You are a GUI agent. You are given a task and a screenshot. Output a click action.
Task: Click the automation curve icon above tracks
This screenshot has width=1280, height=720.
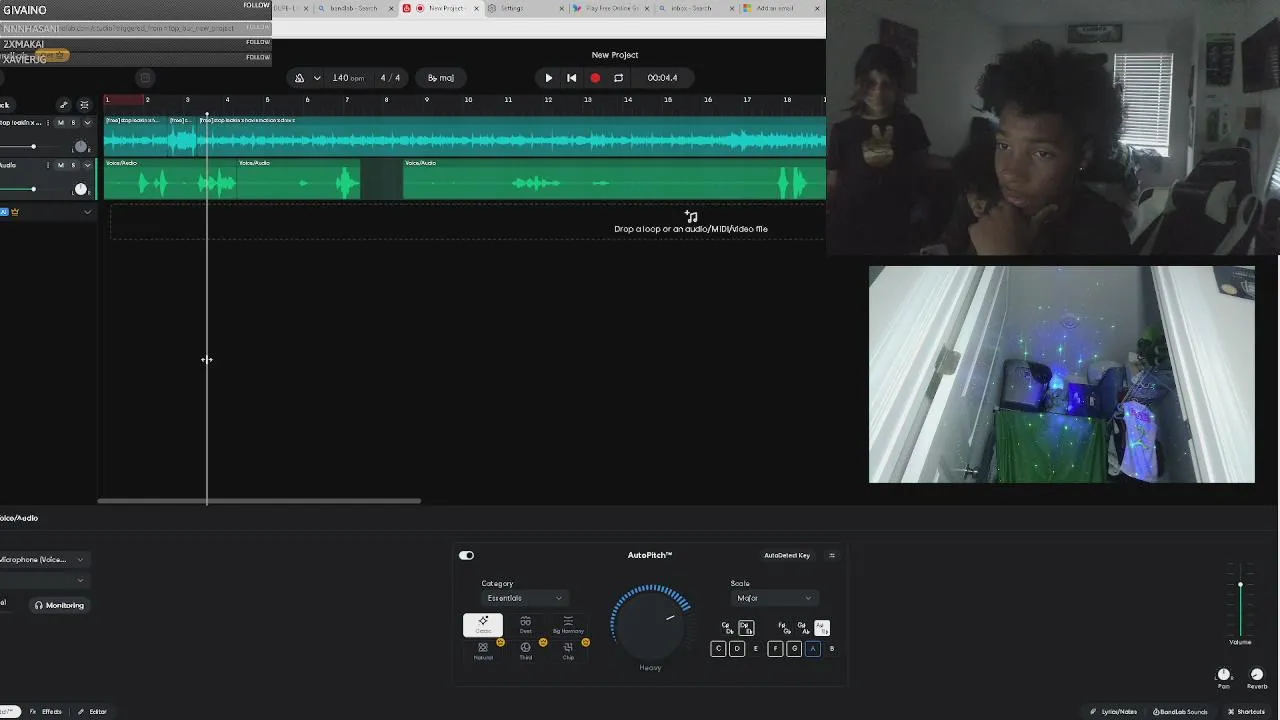coord(64,104)
